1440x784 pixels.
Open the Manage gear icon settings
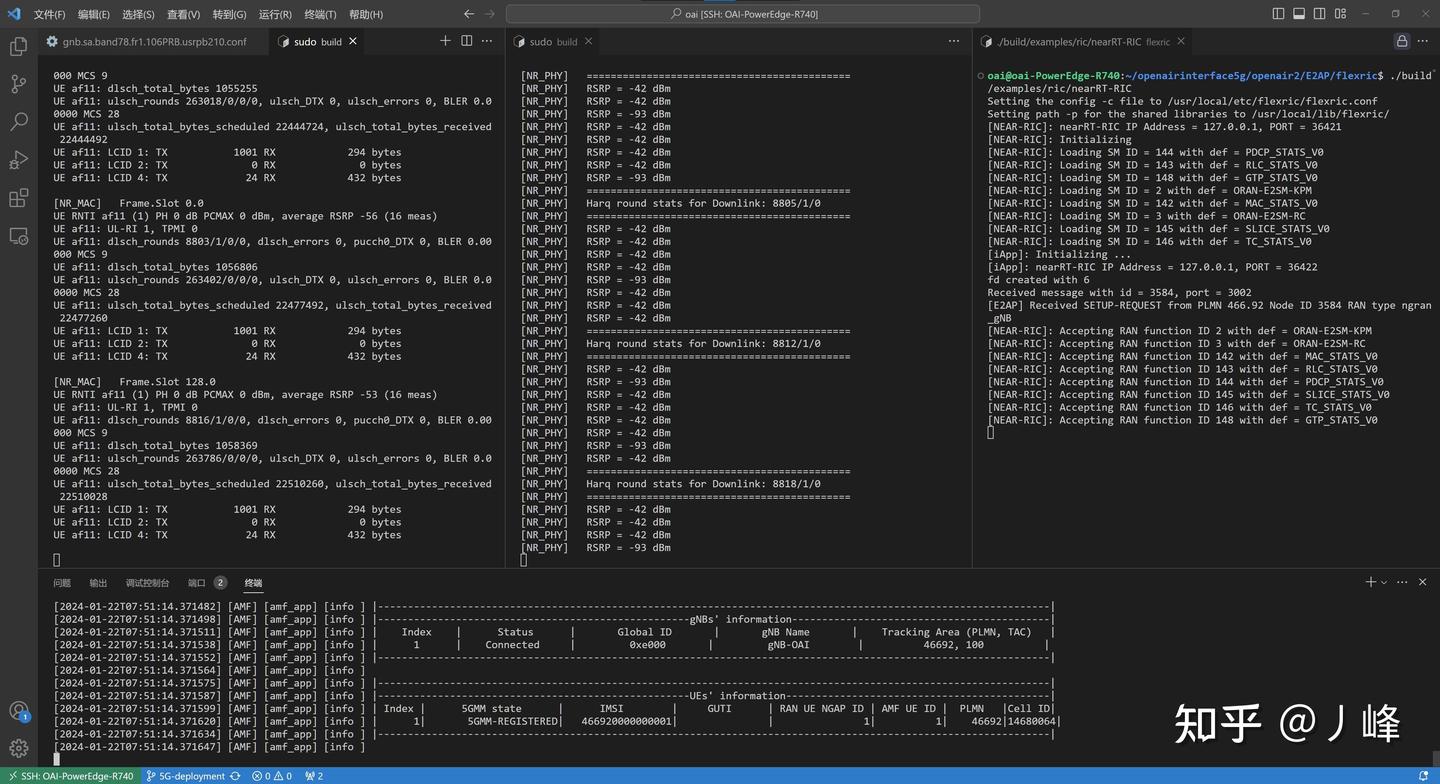click(18, 748)
